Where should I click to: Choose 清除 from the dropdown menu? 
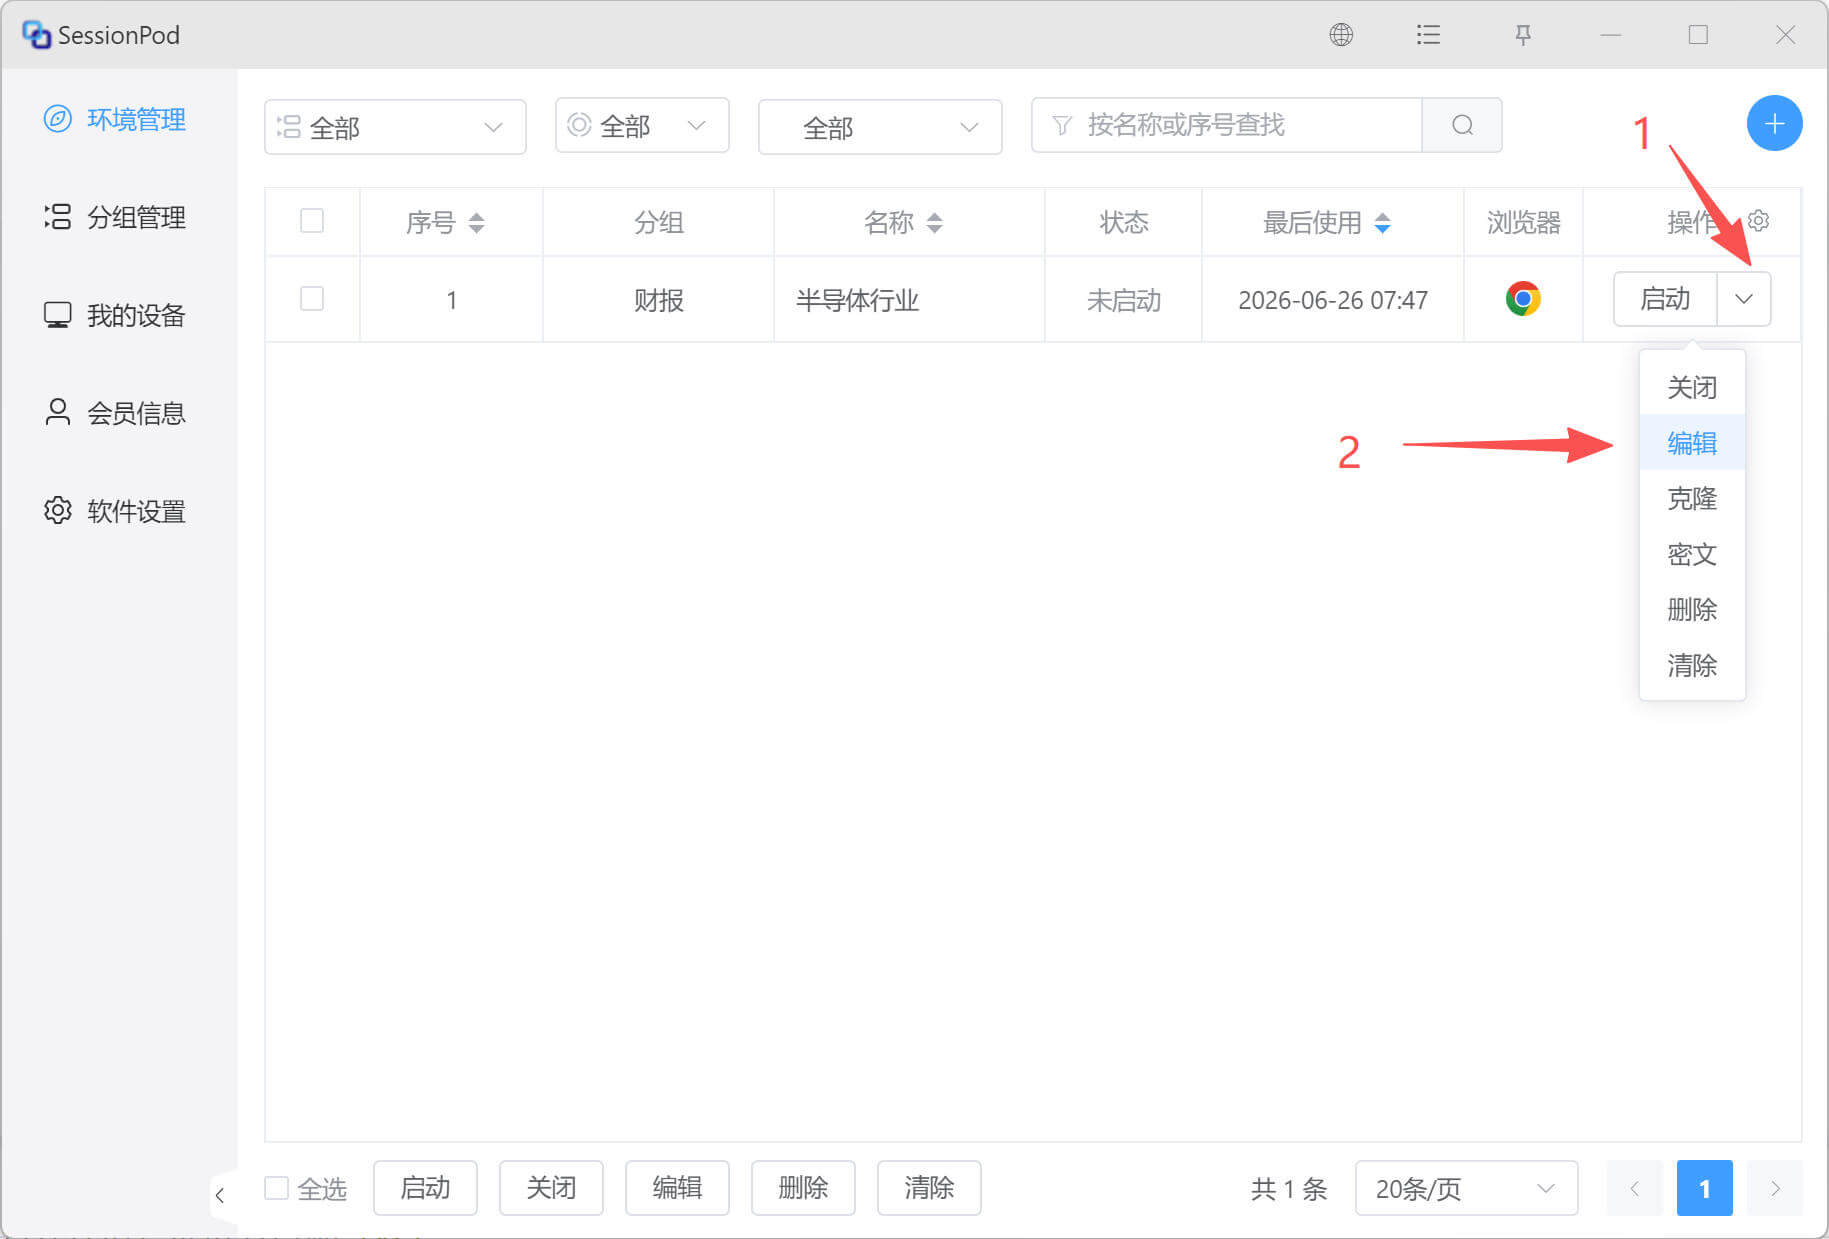pos(1692,665)
